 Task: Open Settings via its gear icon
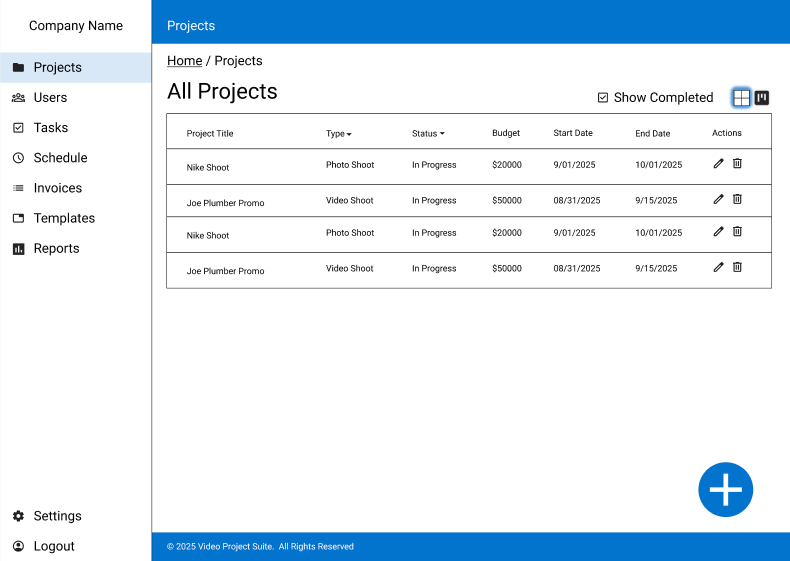(18, 516)
